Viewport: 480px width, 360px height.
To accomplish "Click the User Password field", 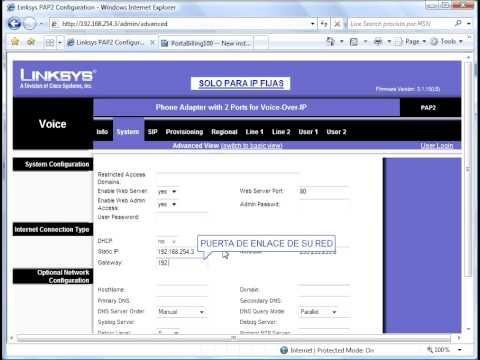I will [x=181, y=217].
